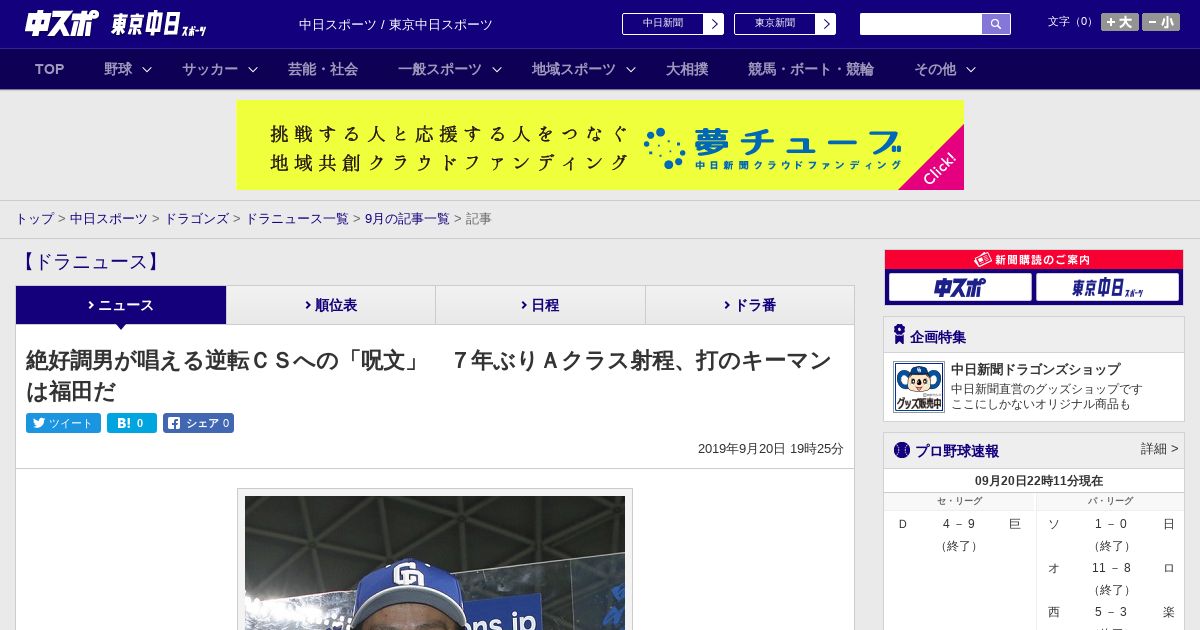Click the search magnifier button

coord(996,24)
